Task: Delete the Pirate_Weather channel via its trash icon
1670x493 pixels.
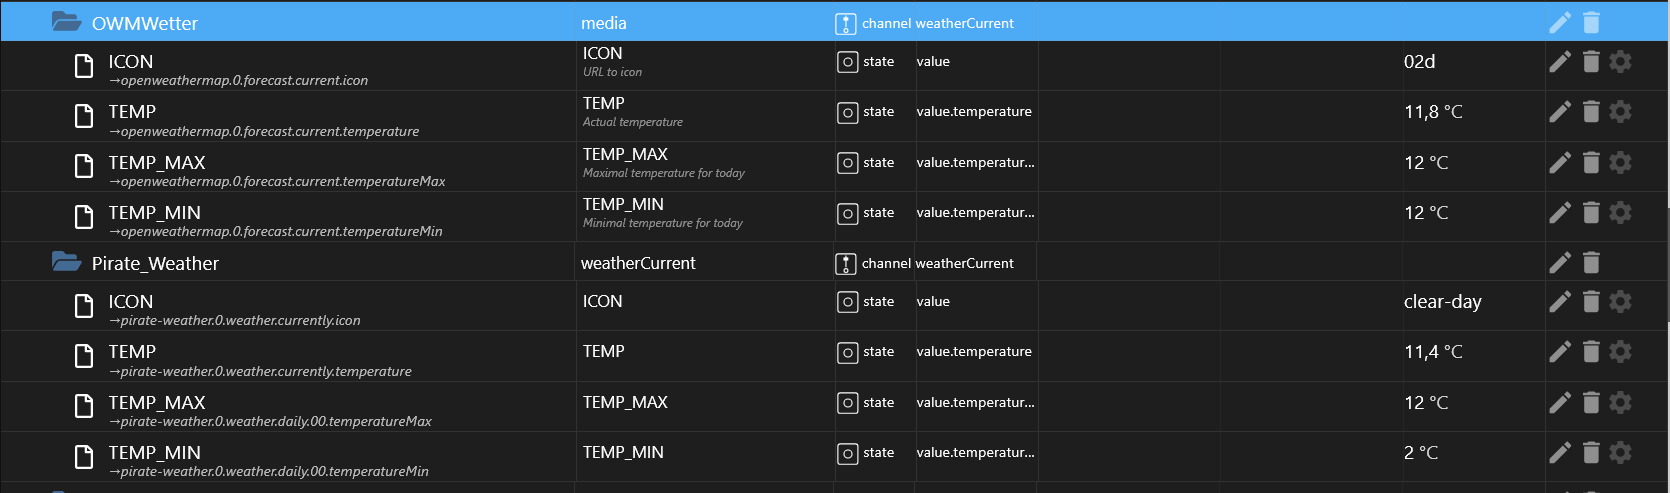Action: [x=1591, y=263]
